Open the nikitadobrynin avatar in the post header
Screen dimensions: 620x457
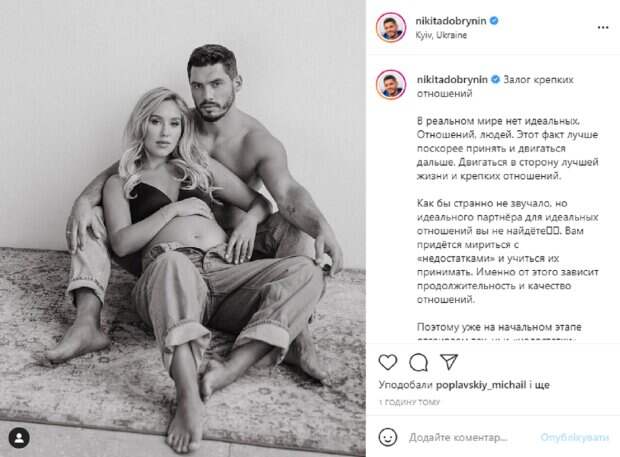click(x=391, y=27)
